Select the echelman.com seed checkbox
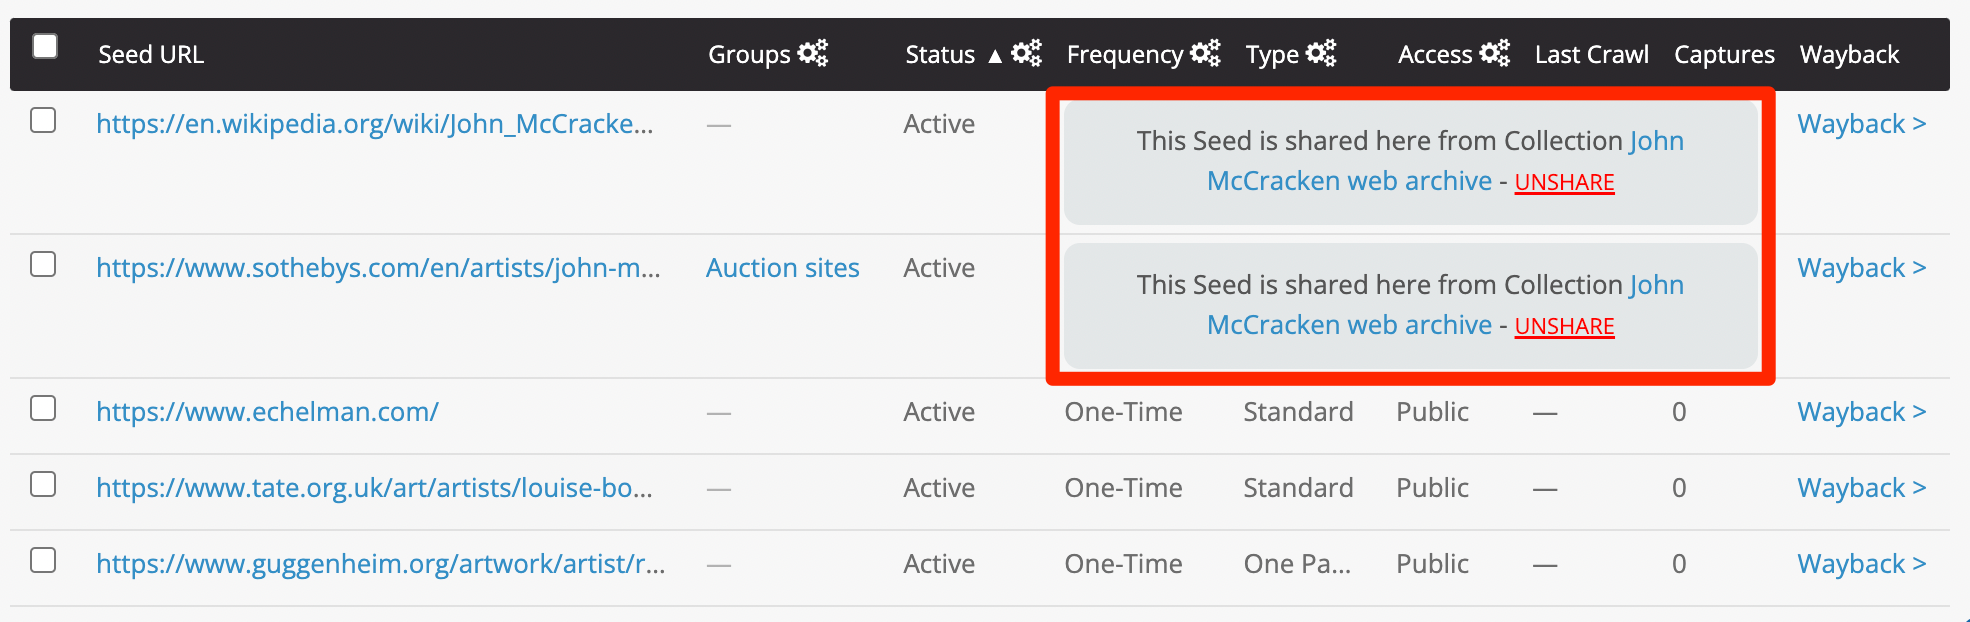 coord(43,409)
